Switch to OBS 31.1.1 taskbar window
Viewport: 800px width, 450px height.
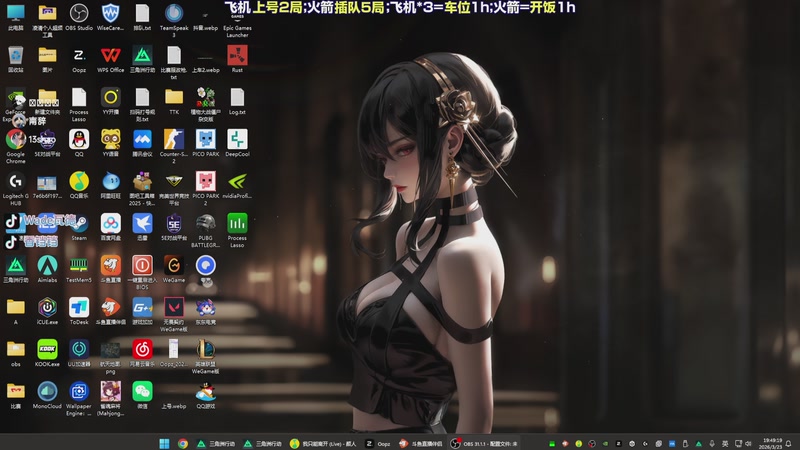(x=485, y=443)
